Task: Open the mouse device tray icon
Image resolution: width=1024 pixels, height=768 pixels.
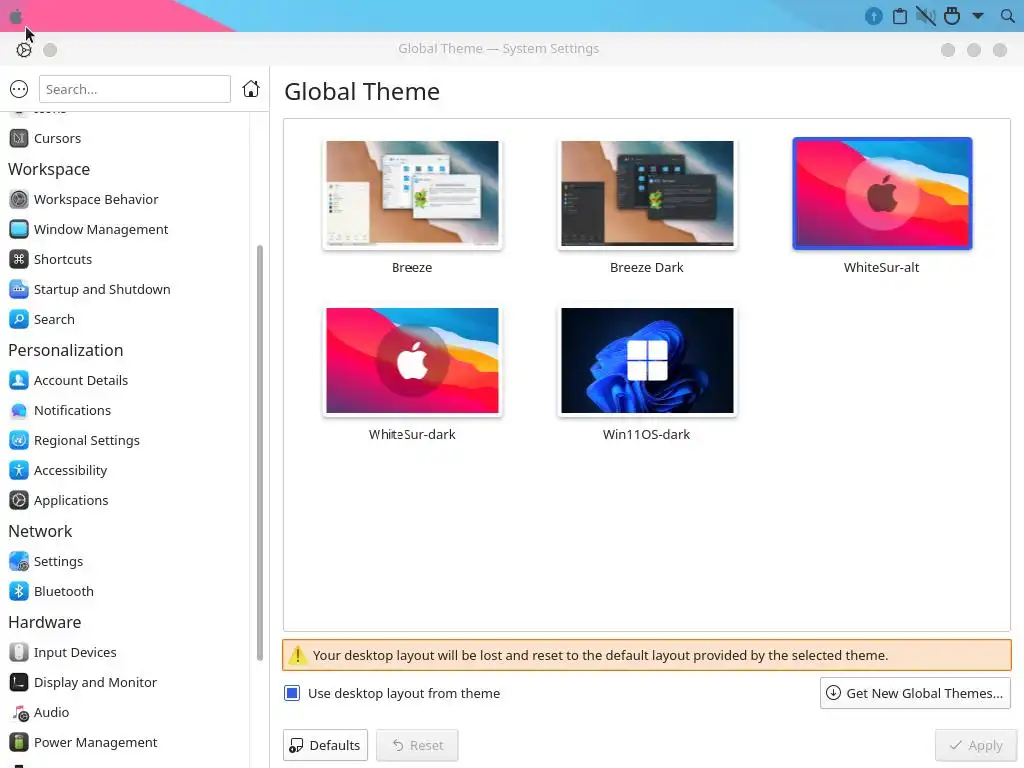Action: [952, 16]
